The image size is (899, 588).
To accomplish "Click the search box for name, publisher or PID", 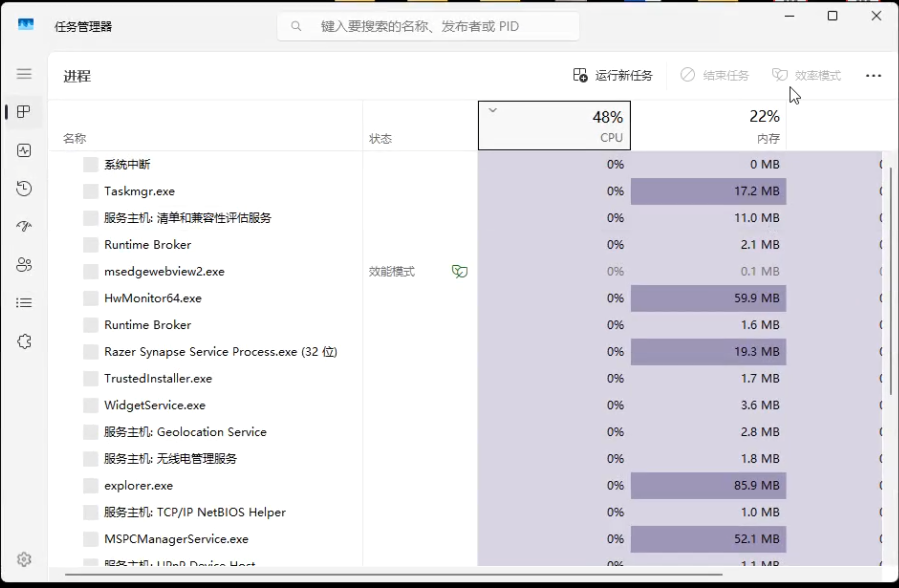I will 428,26.
